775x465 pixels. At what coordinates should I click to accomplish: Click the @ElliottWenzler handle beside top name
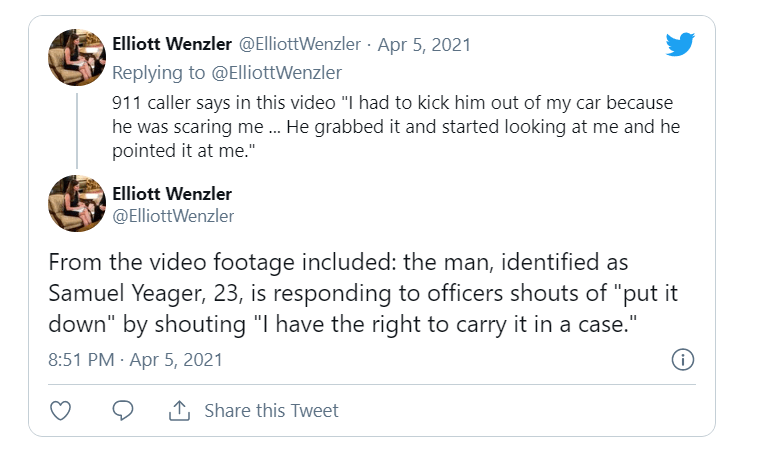[x=298, y=44]
